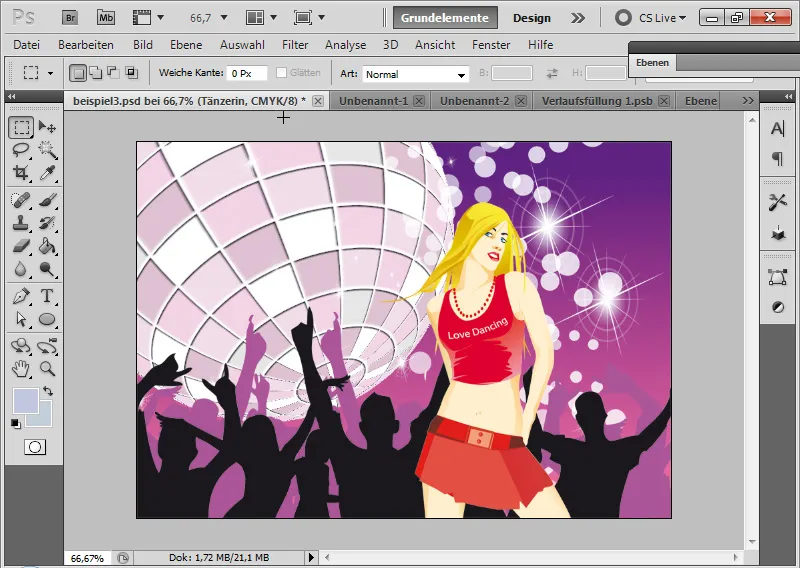Select the Paint Bucket tool
The width and height of the screenshot is (800, 568).
(x=47, y=246)
